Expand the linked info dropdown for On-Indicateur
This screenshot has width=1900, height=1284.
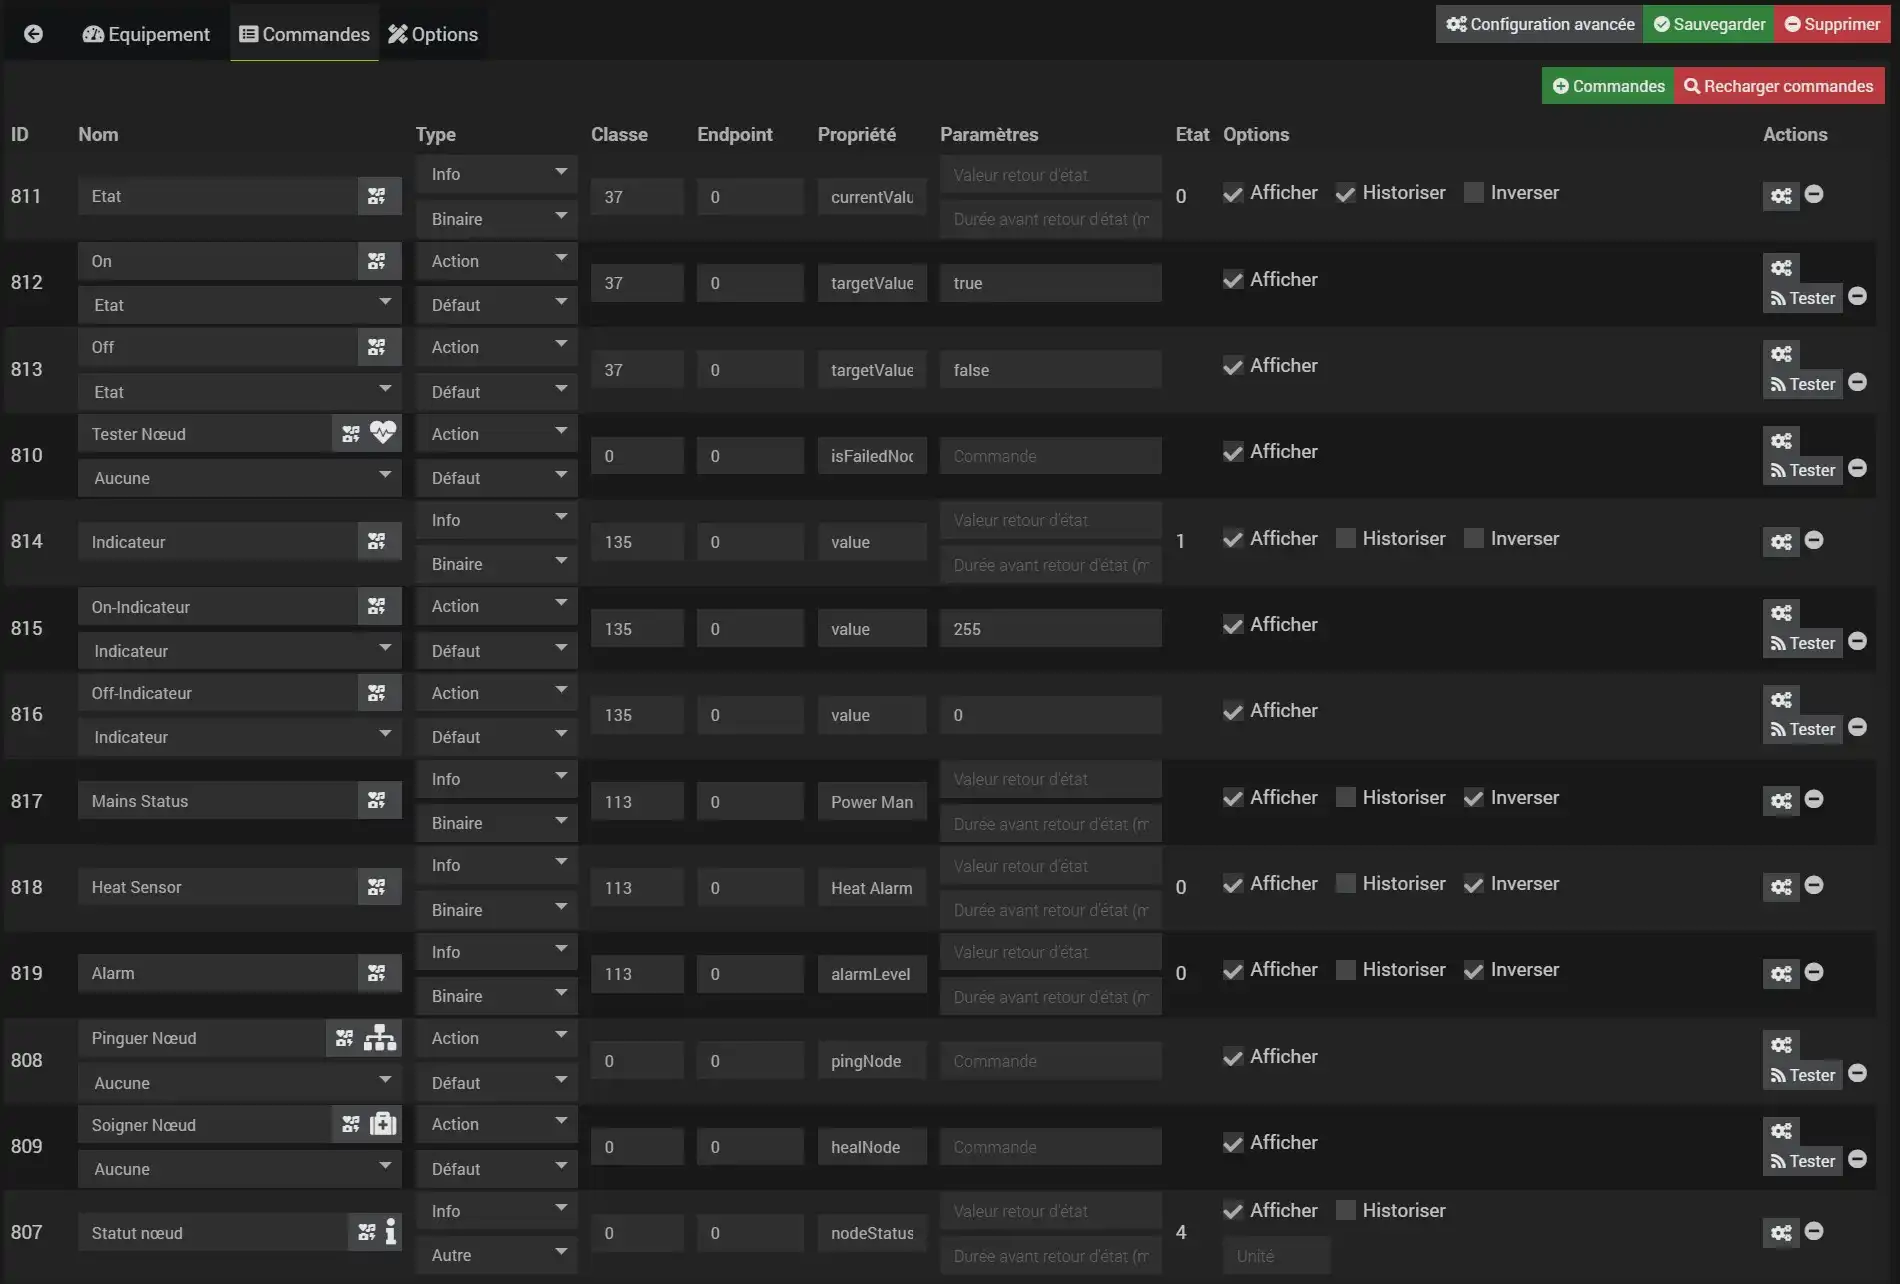pyautogui.click(x=239, y=651)
